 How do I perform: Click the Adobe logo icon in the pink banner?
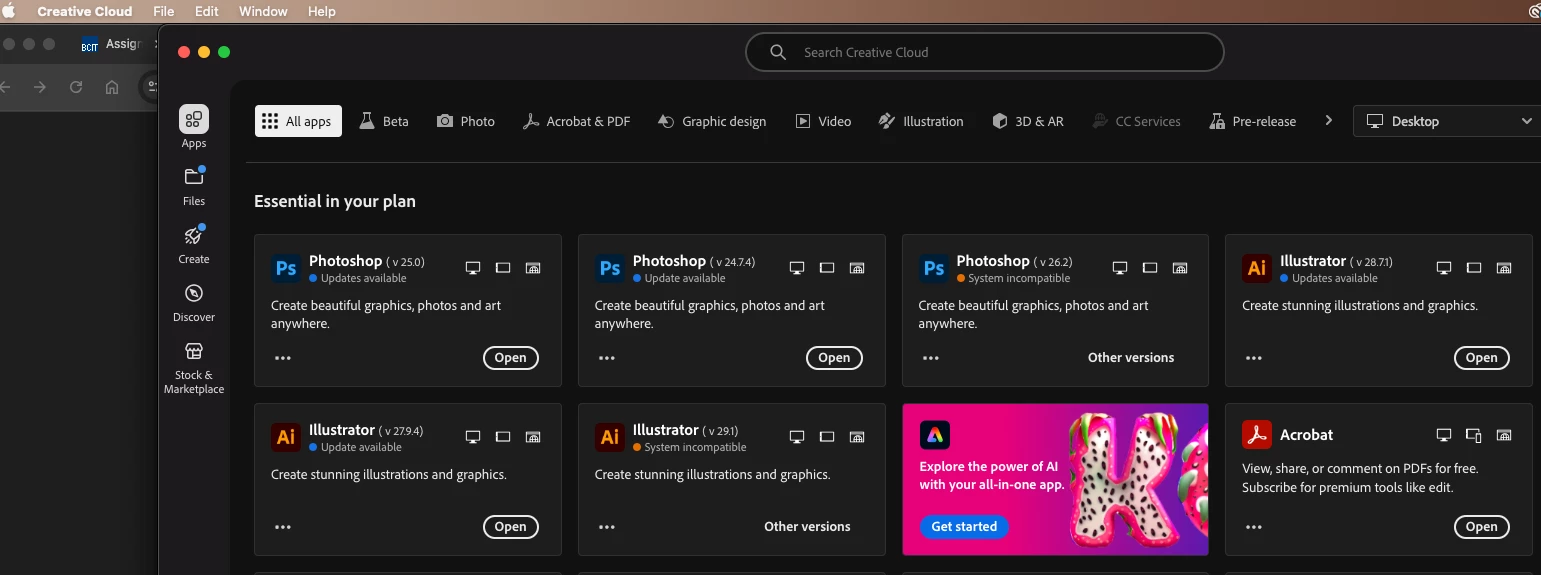click(x=934, y=435)
